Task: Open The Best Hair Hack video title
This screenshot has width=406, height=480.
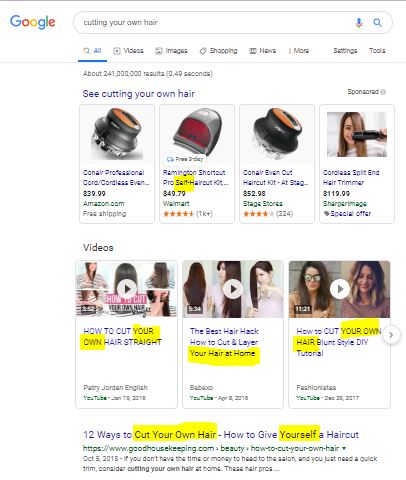Action: 224,342
